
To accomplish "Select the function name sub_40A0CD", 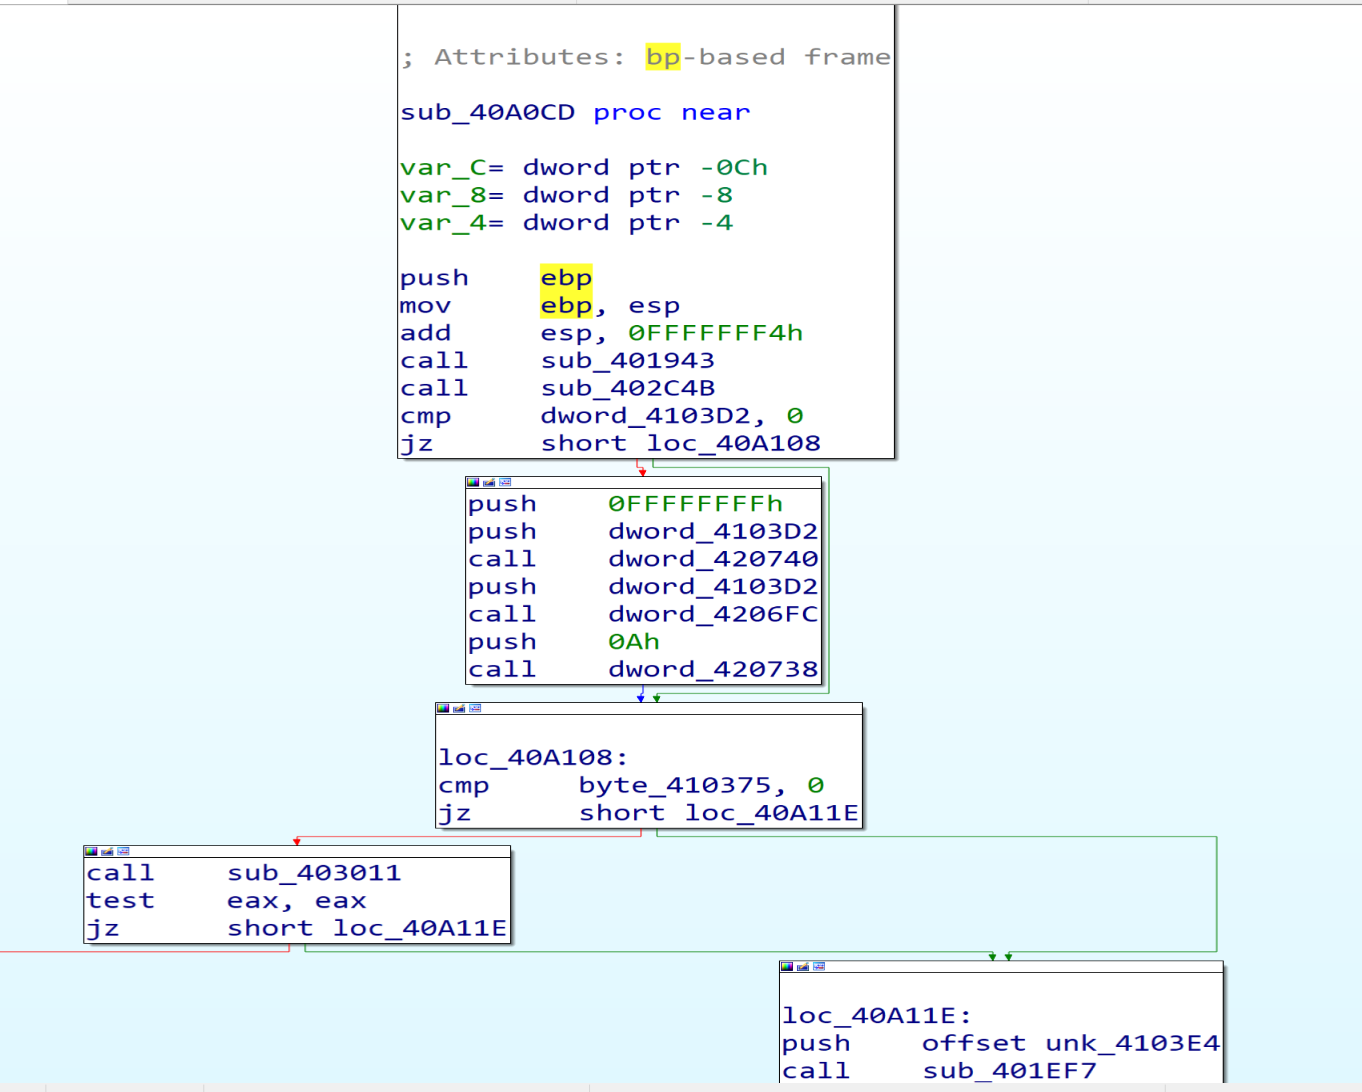I will (x=487, y=113).
